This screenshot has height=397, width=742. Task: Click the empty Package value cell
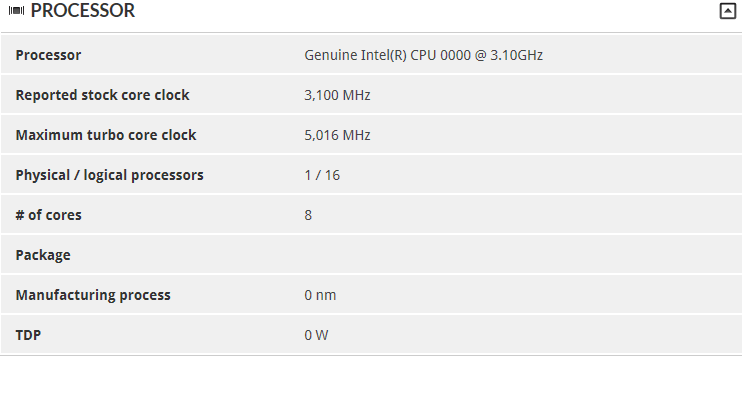click(521, 255)
